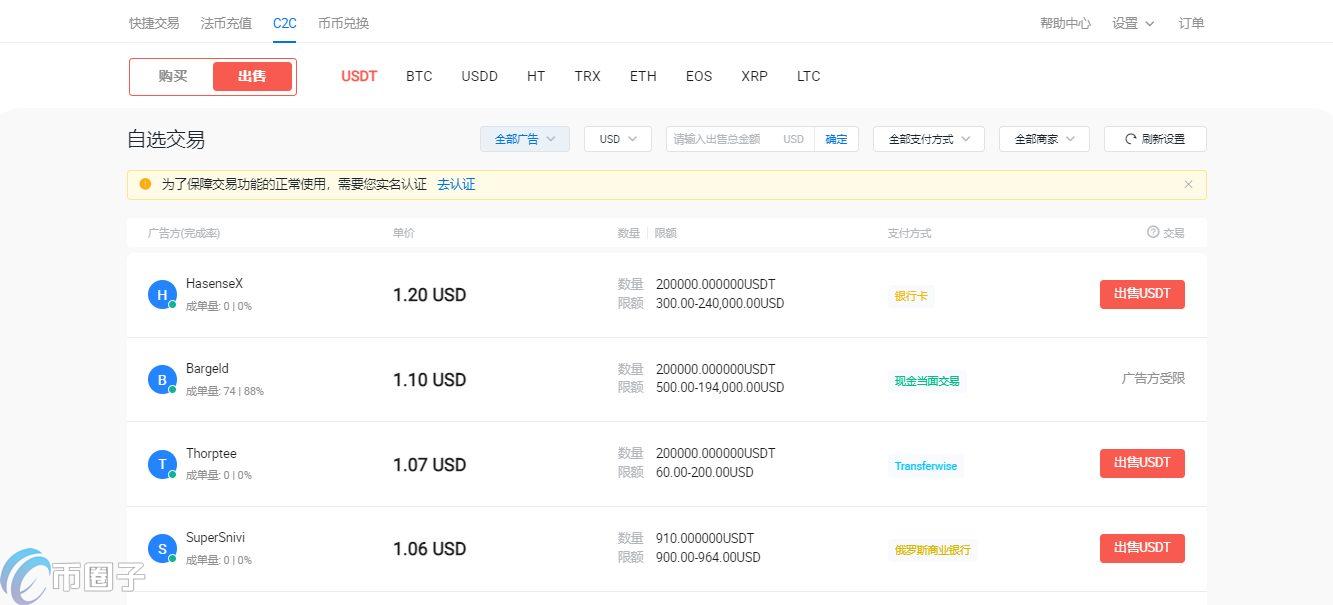This screenshot has height=605, width=1333.
Task: Open 全部支付方式 payment method dropdown
Action: click(928, 139)
